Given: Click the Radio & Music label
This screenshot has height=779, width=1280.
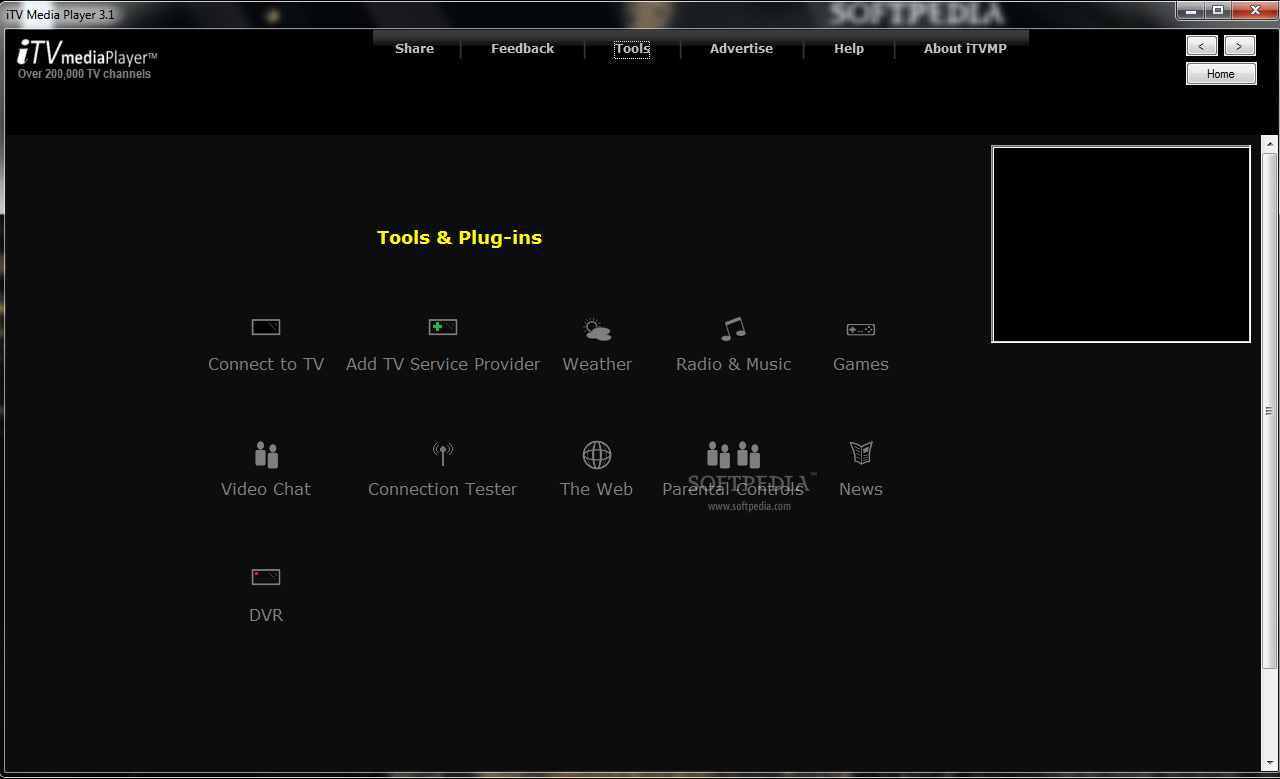Looking at the screenshot, I should (734, 364).
